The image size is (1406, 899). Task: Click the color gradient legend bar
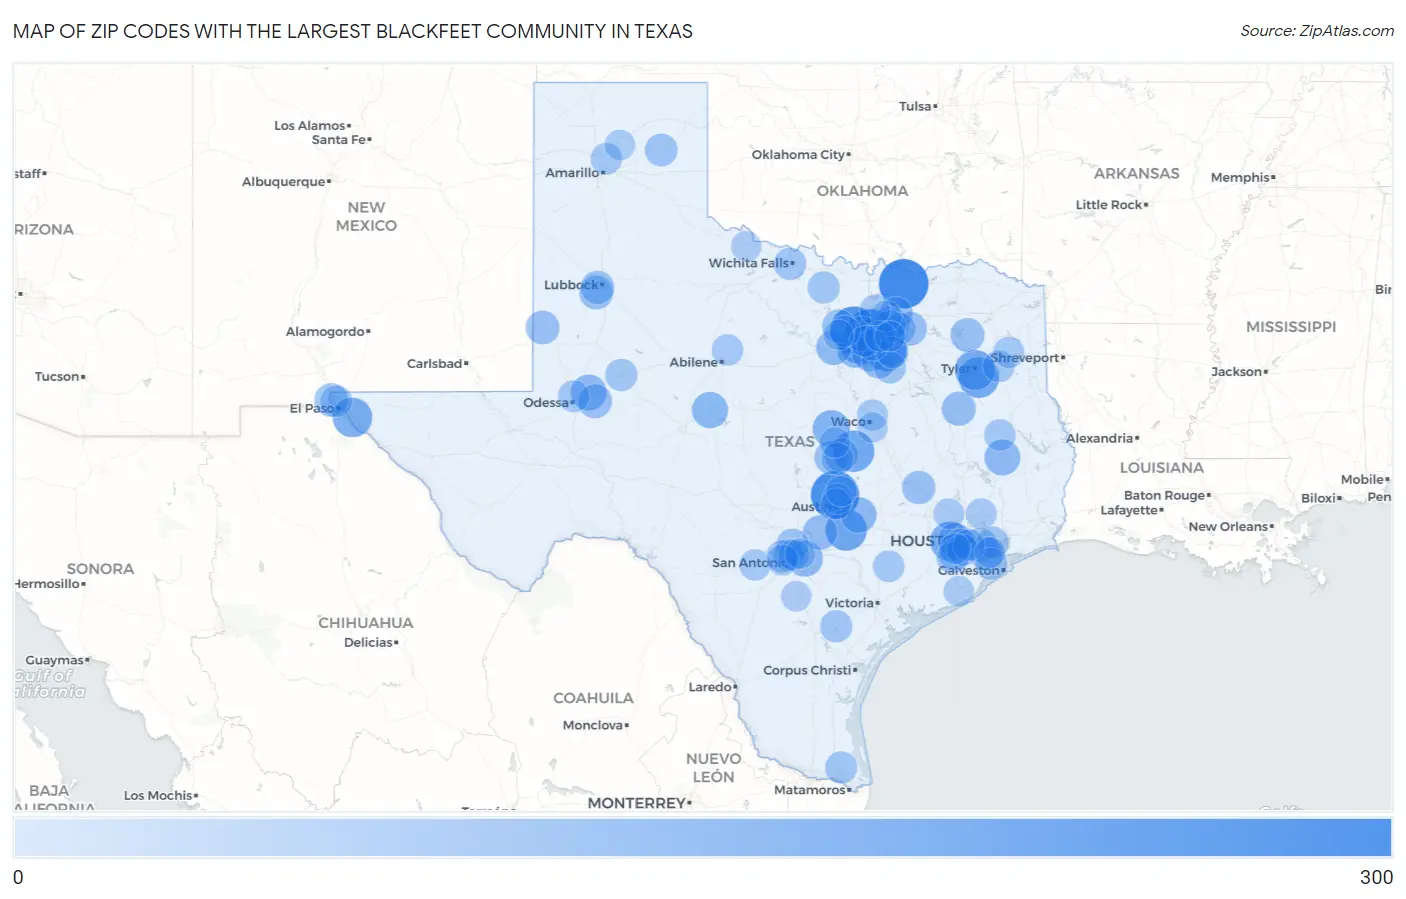tap(702, 837)
